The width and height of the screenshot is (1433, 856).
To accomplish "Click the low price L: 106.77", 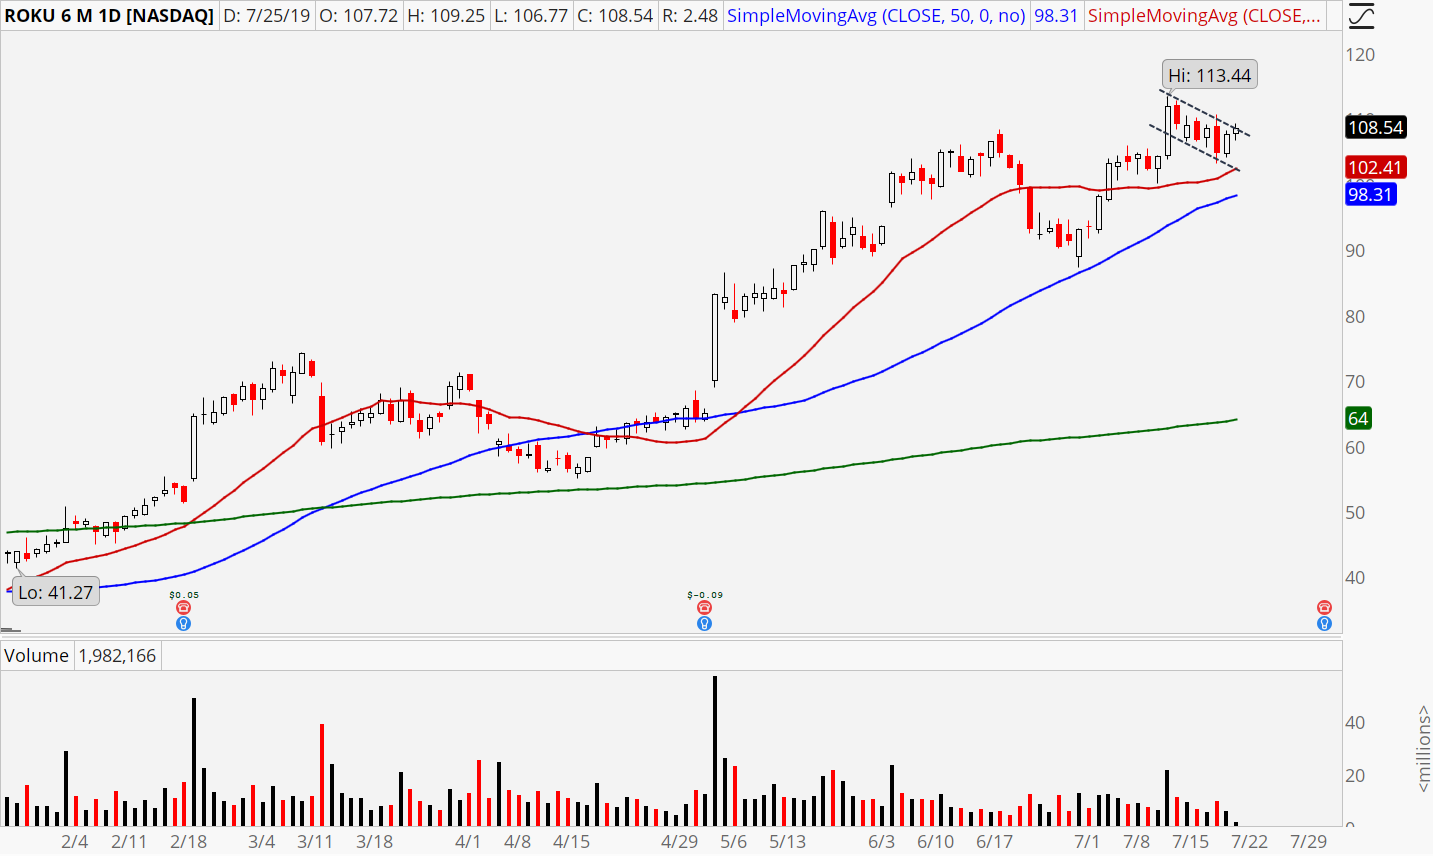I will tap(531, 16).
